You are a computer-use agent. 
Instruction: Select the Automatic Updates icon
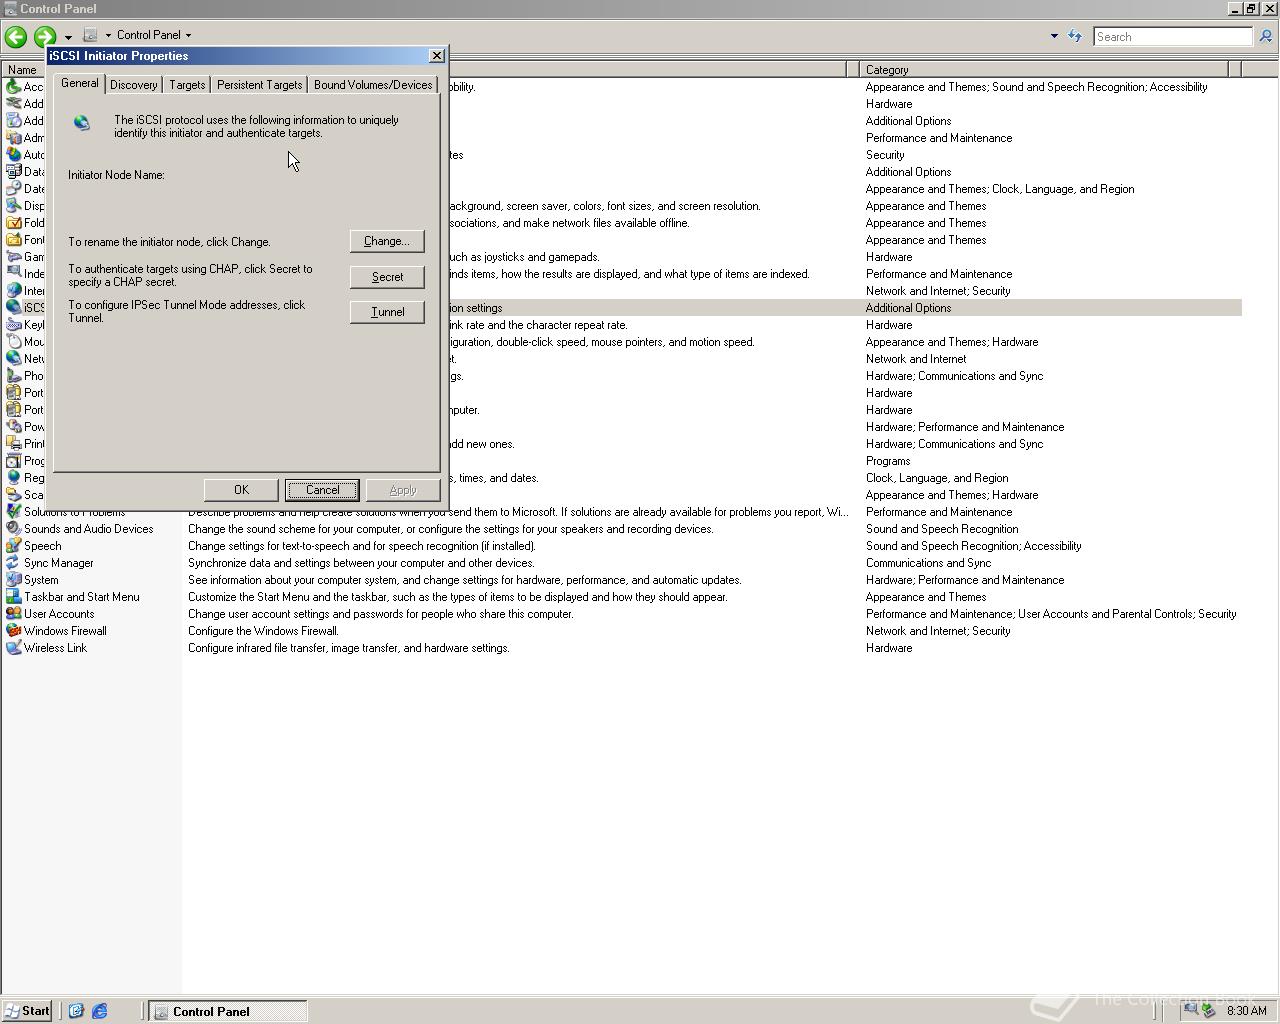click(x=13, y=155)
